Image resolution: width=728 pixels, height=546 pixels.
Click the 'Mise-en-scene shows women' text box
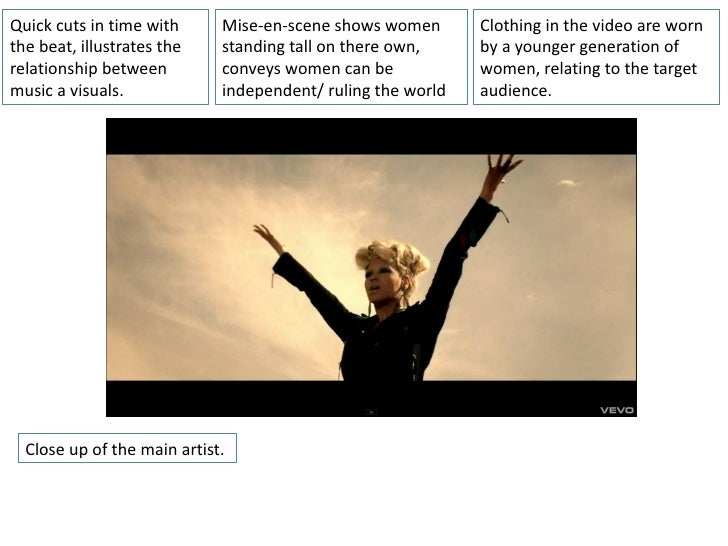(341, 57)
